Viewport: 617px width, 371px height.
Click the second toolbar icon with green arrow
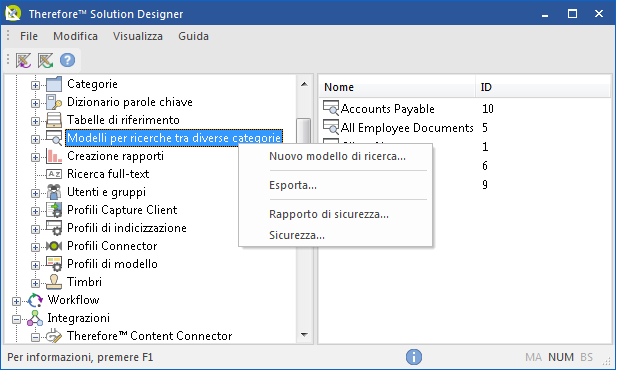click(46, 60)
